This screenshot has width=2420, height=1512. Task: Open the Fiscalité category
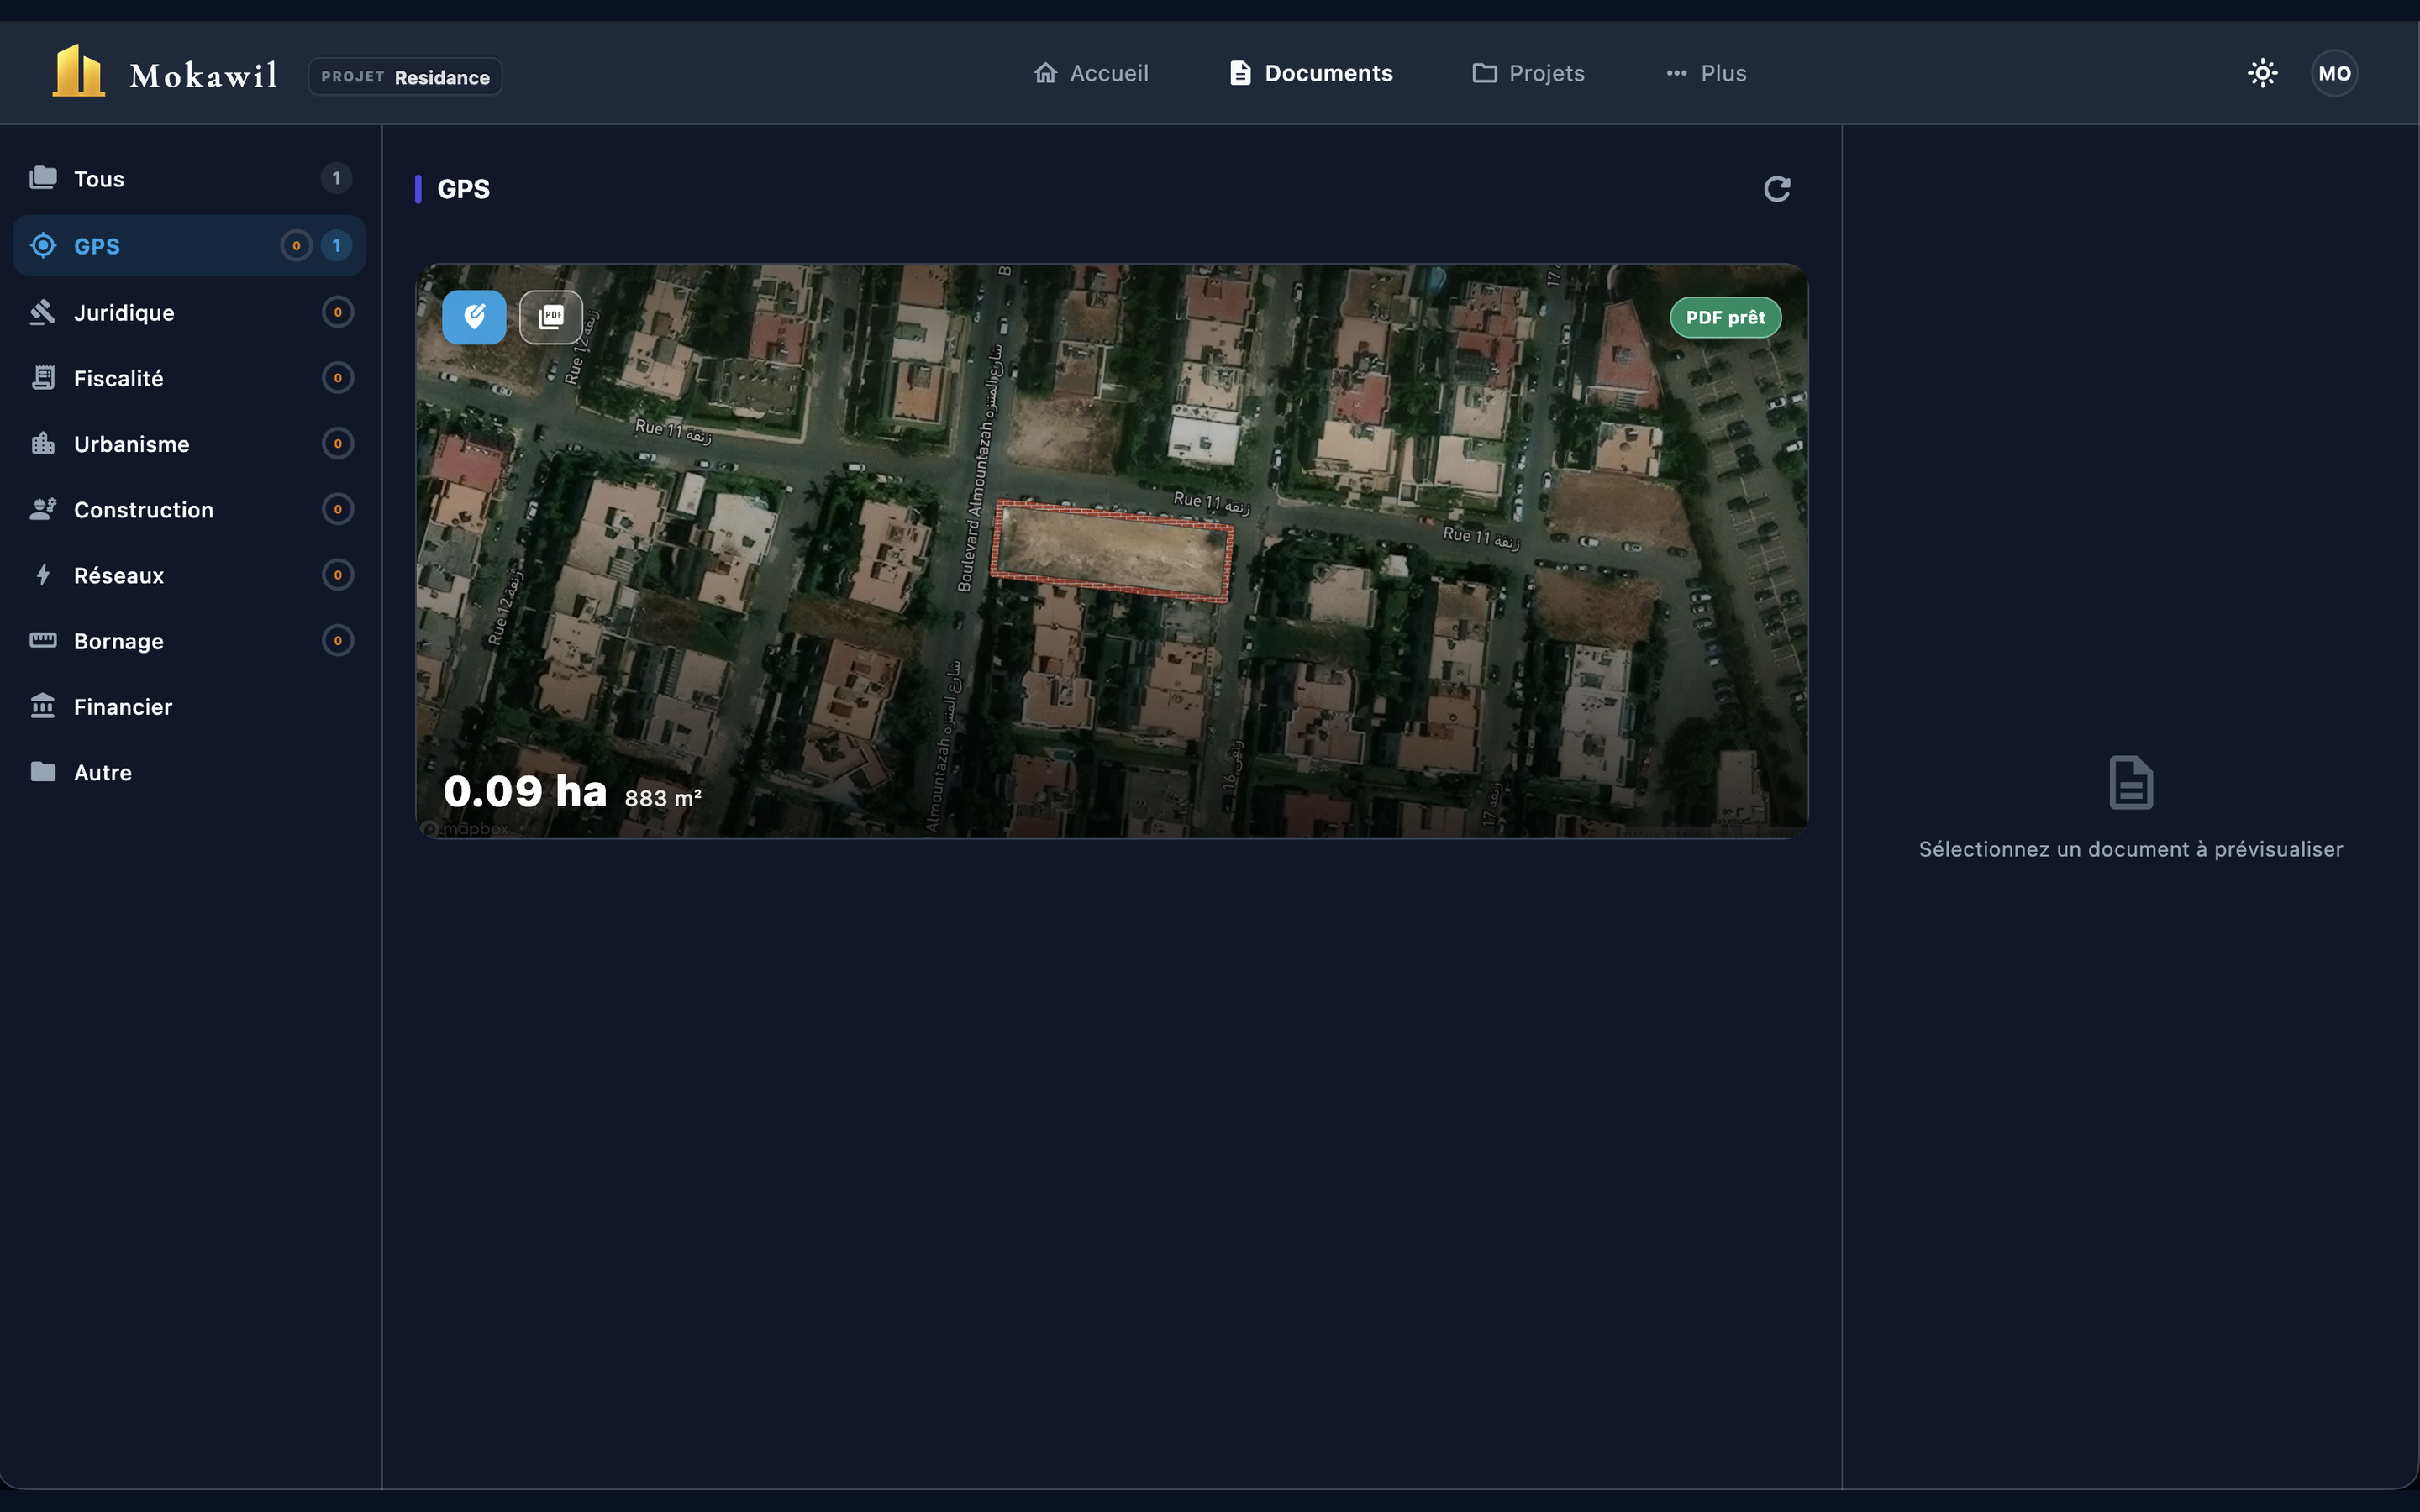[x=189, y=378]
